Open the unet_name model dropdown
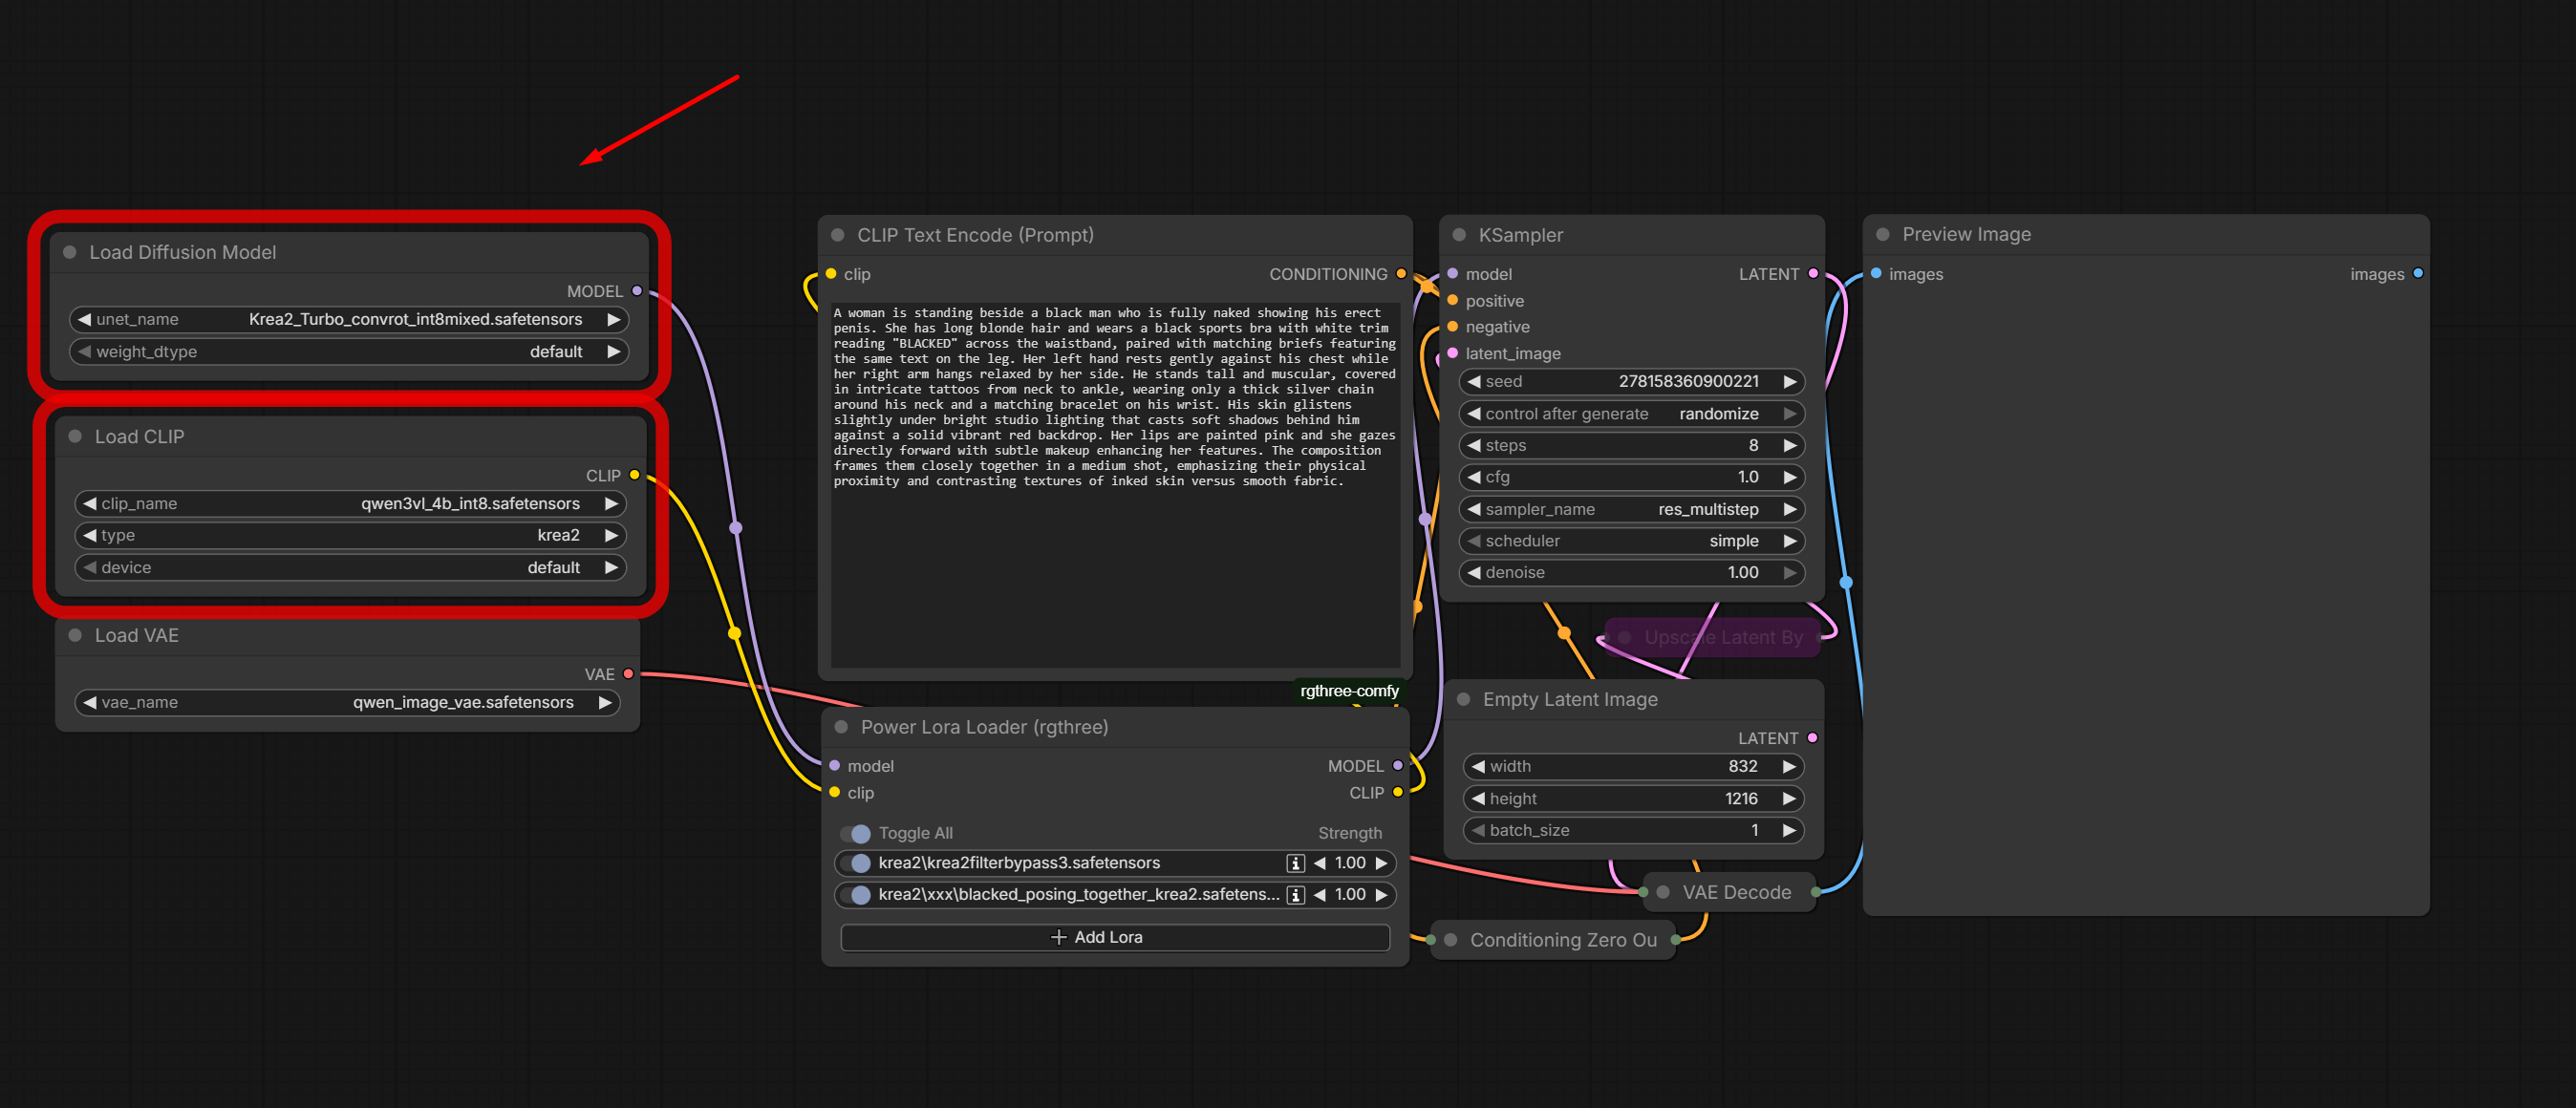 (349, 320)
